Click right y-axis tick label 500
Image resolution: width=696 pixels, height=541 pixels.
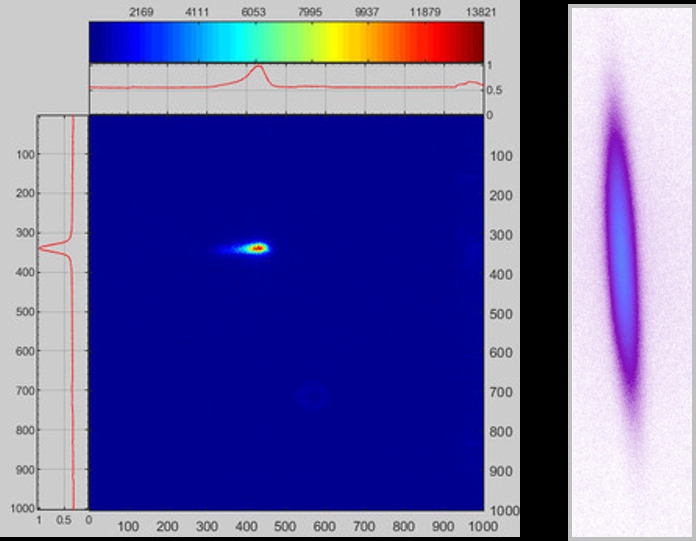(501, 314)
